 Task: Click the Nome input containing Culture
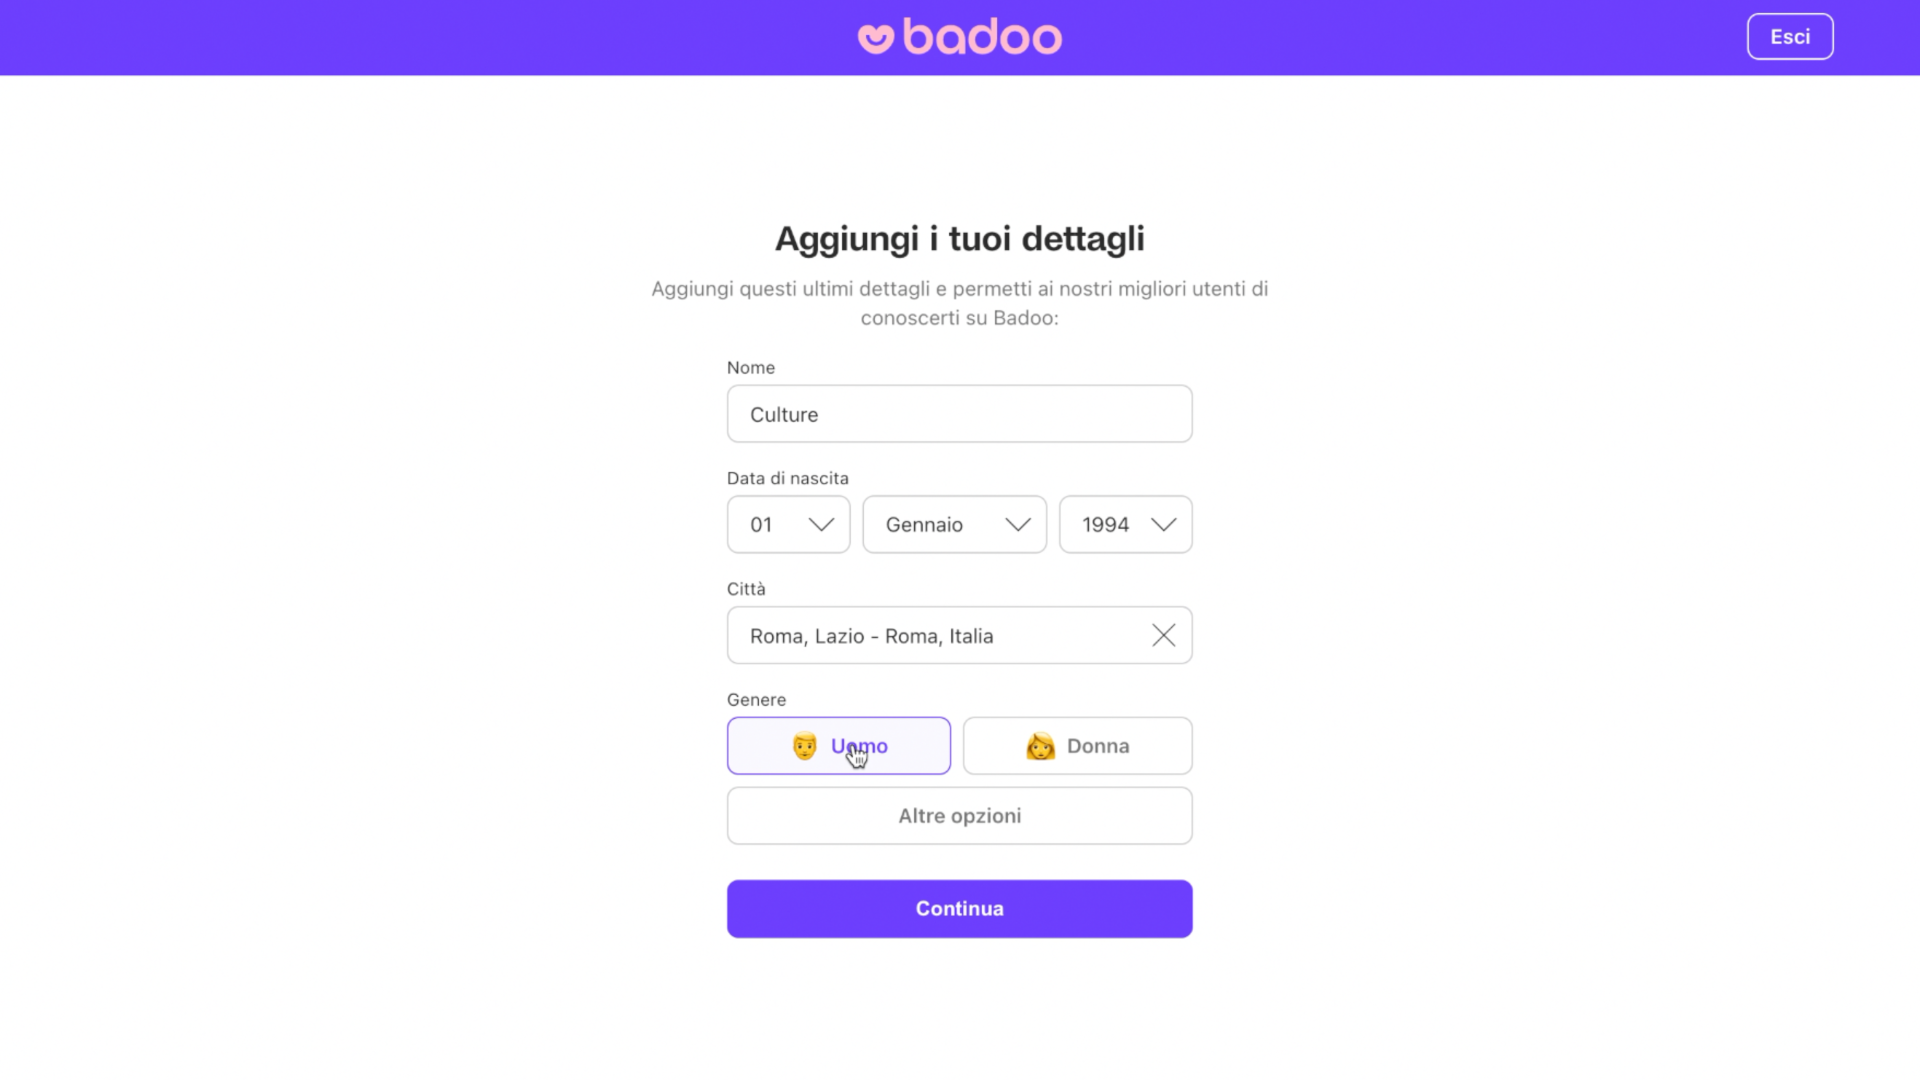[x=959, y=413]
